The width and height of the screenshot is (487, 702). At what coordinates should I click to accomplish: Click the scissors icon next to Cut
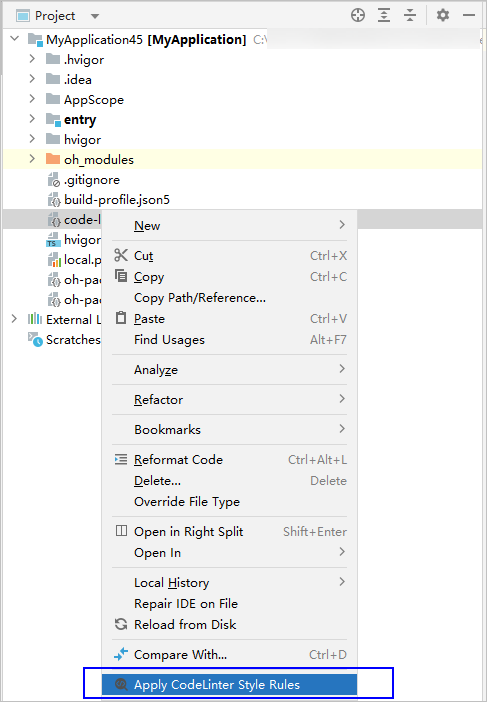[x=121, y=255]
